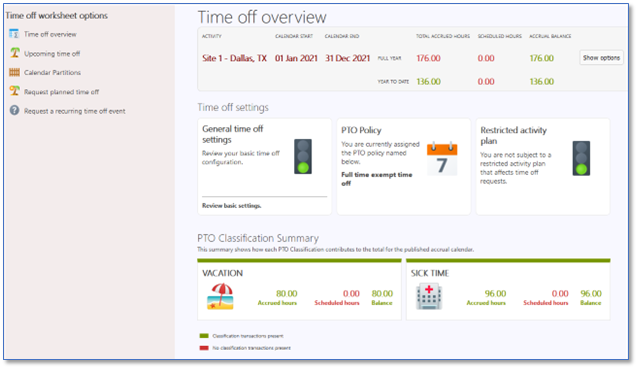
Task: Click full year total accrued hours 176.00
Action: pyautogui.click(x=428, y=58)
